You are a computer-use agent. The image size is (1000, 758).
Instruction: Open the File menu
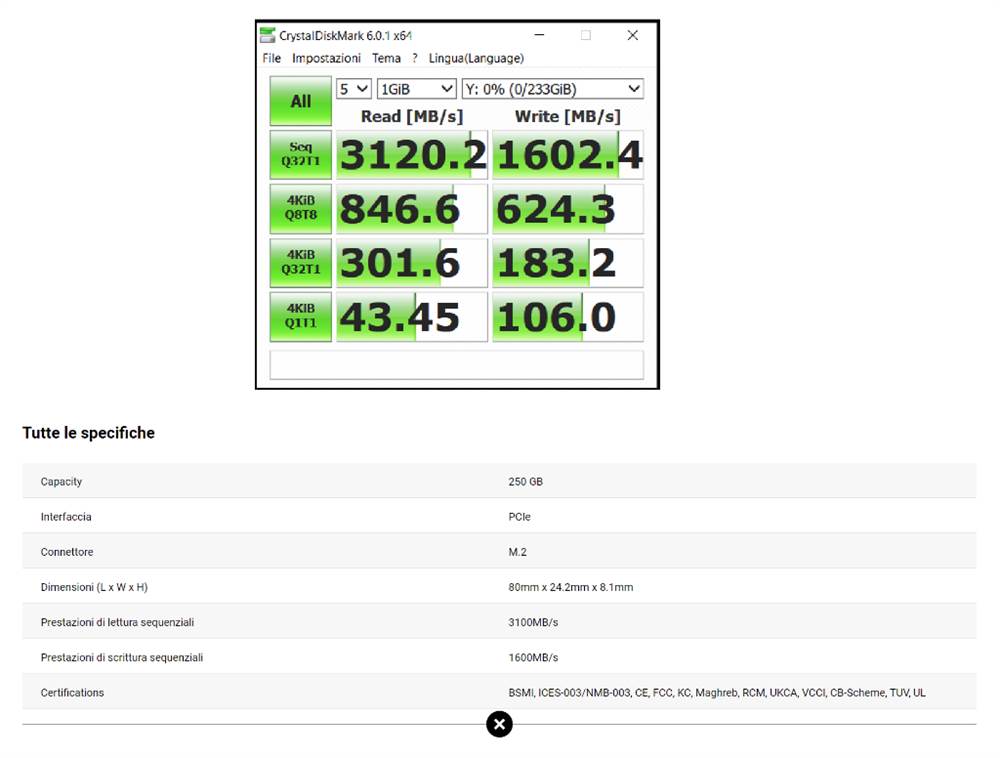click(270, 58)
